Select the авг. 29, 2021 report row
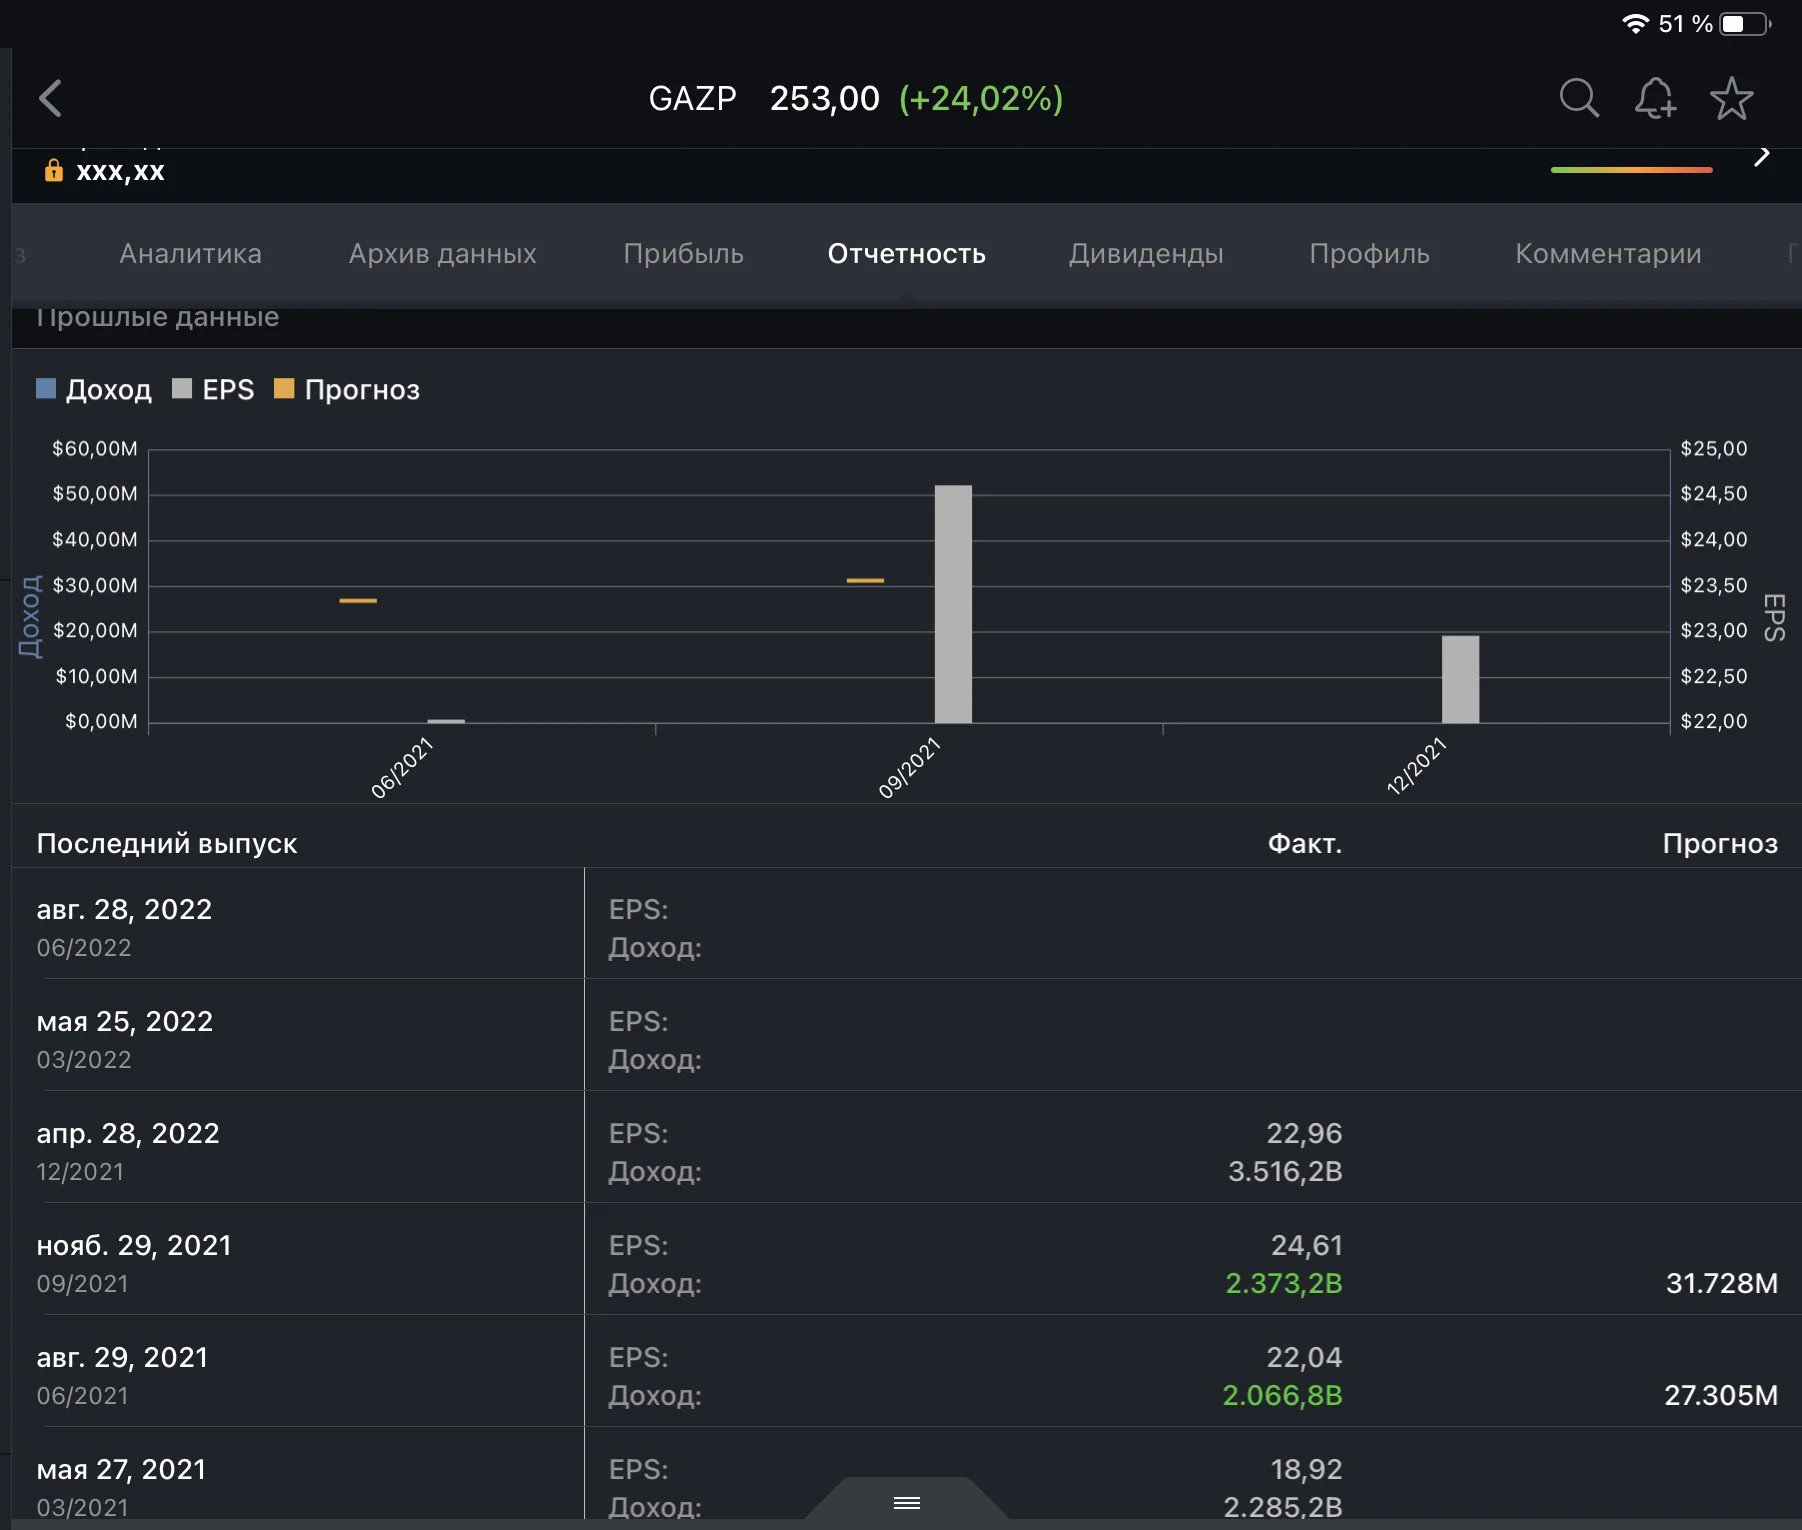Screen dimensions: 1802x1530 (906, 1371)
